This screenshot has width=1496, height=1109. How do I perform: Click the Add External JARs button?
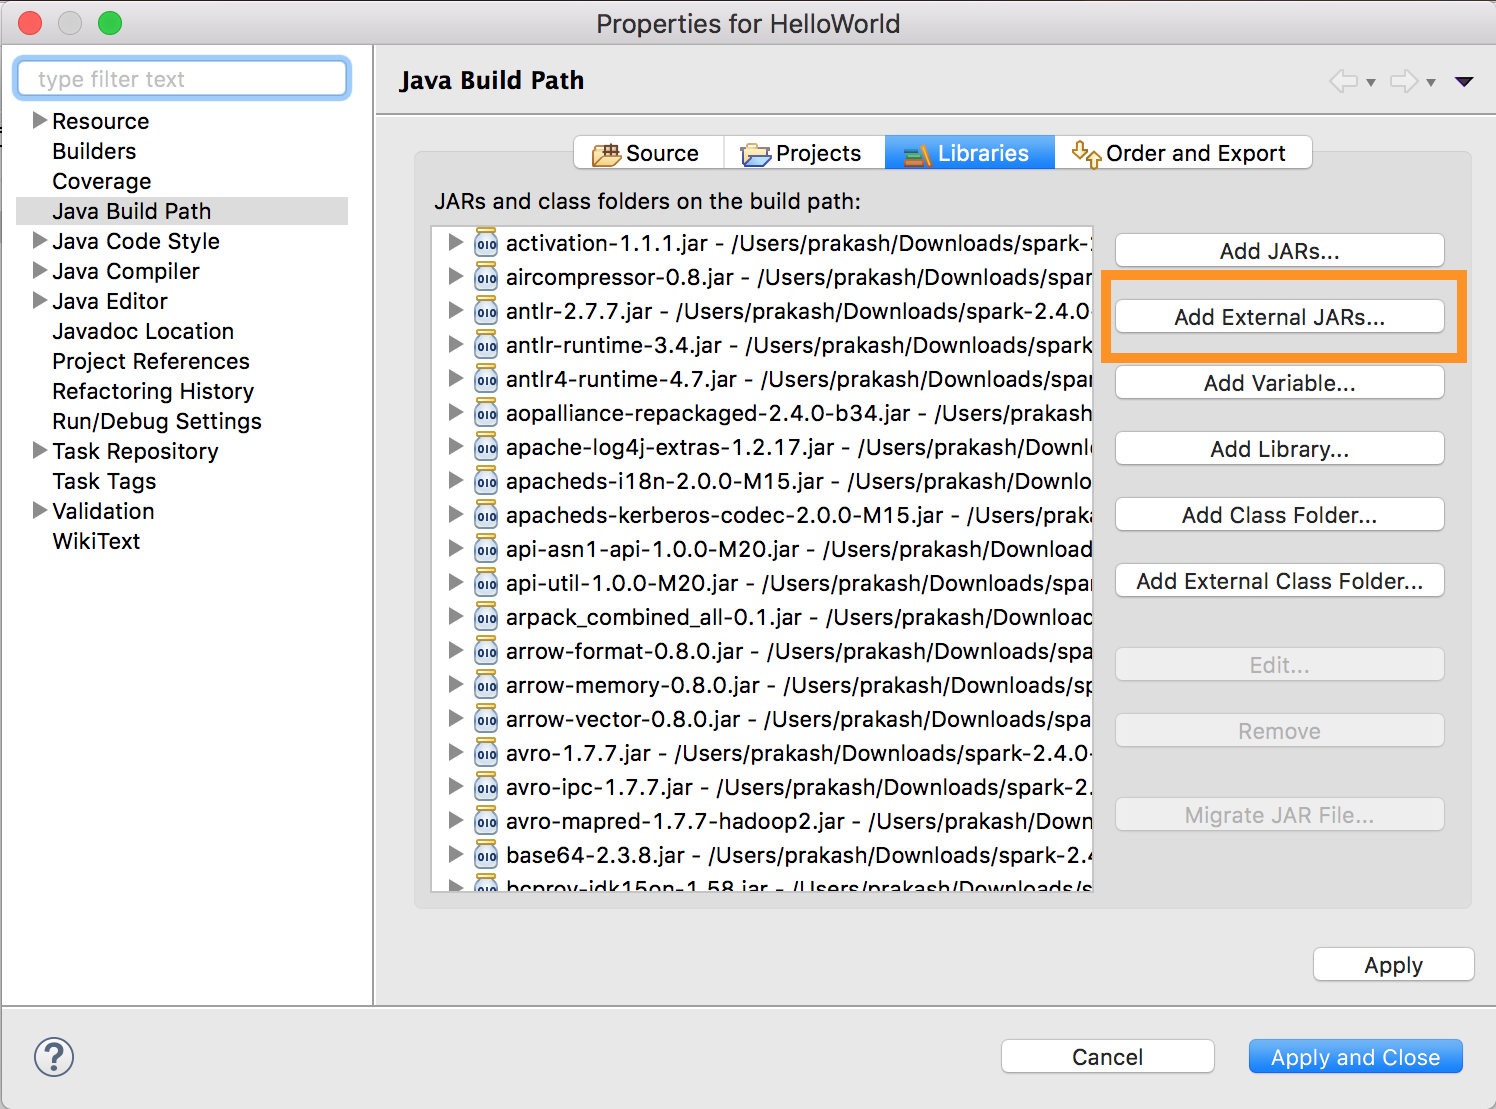pyautogui.click(x=1280, y=316)
